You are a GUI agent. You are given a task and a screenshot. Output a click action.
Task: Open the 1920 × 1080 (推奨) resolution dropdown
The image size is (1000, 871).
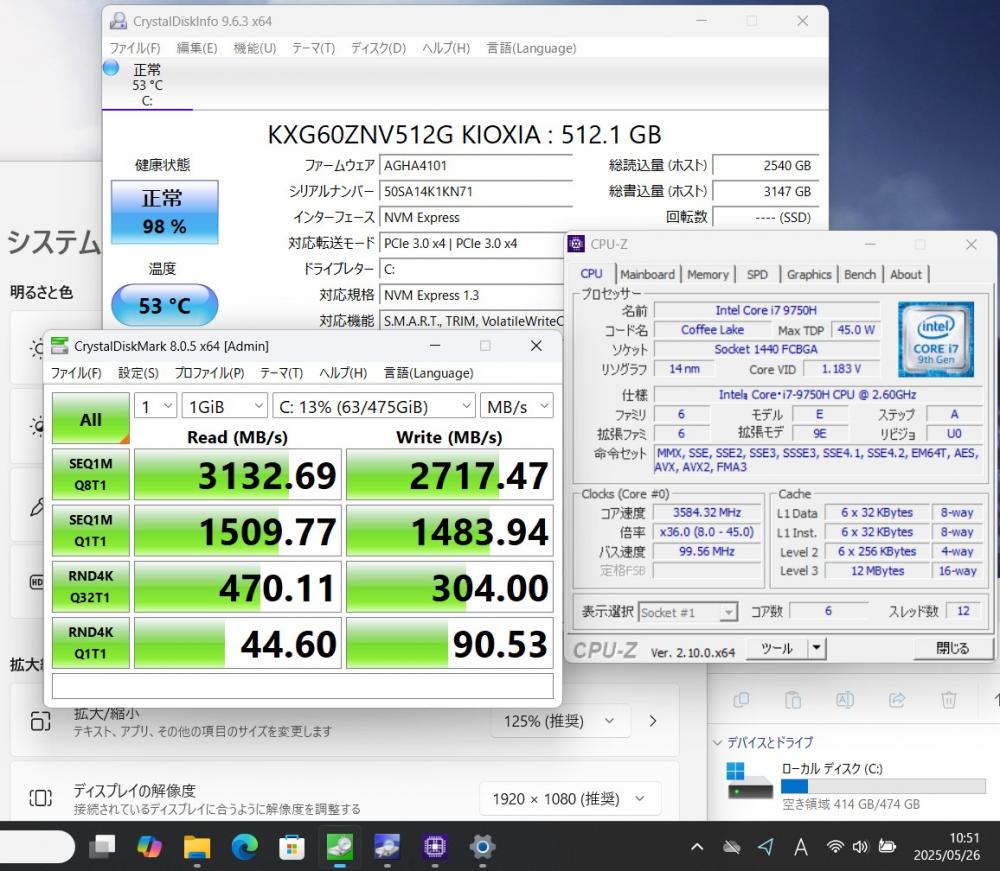tap(570, 798)
